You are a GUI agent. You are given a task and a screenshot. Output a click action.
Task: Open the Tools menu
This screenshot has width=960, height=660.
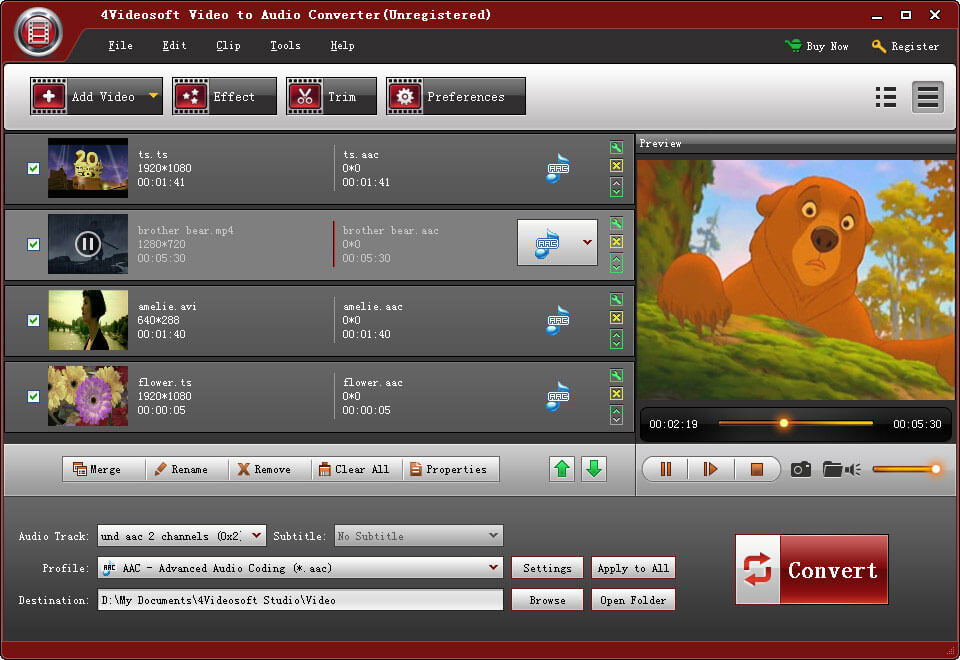pos(285,46)
